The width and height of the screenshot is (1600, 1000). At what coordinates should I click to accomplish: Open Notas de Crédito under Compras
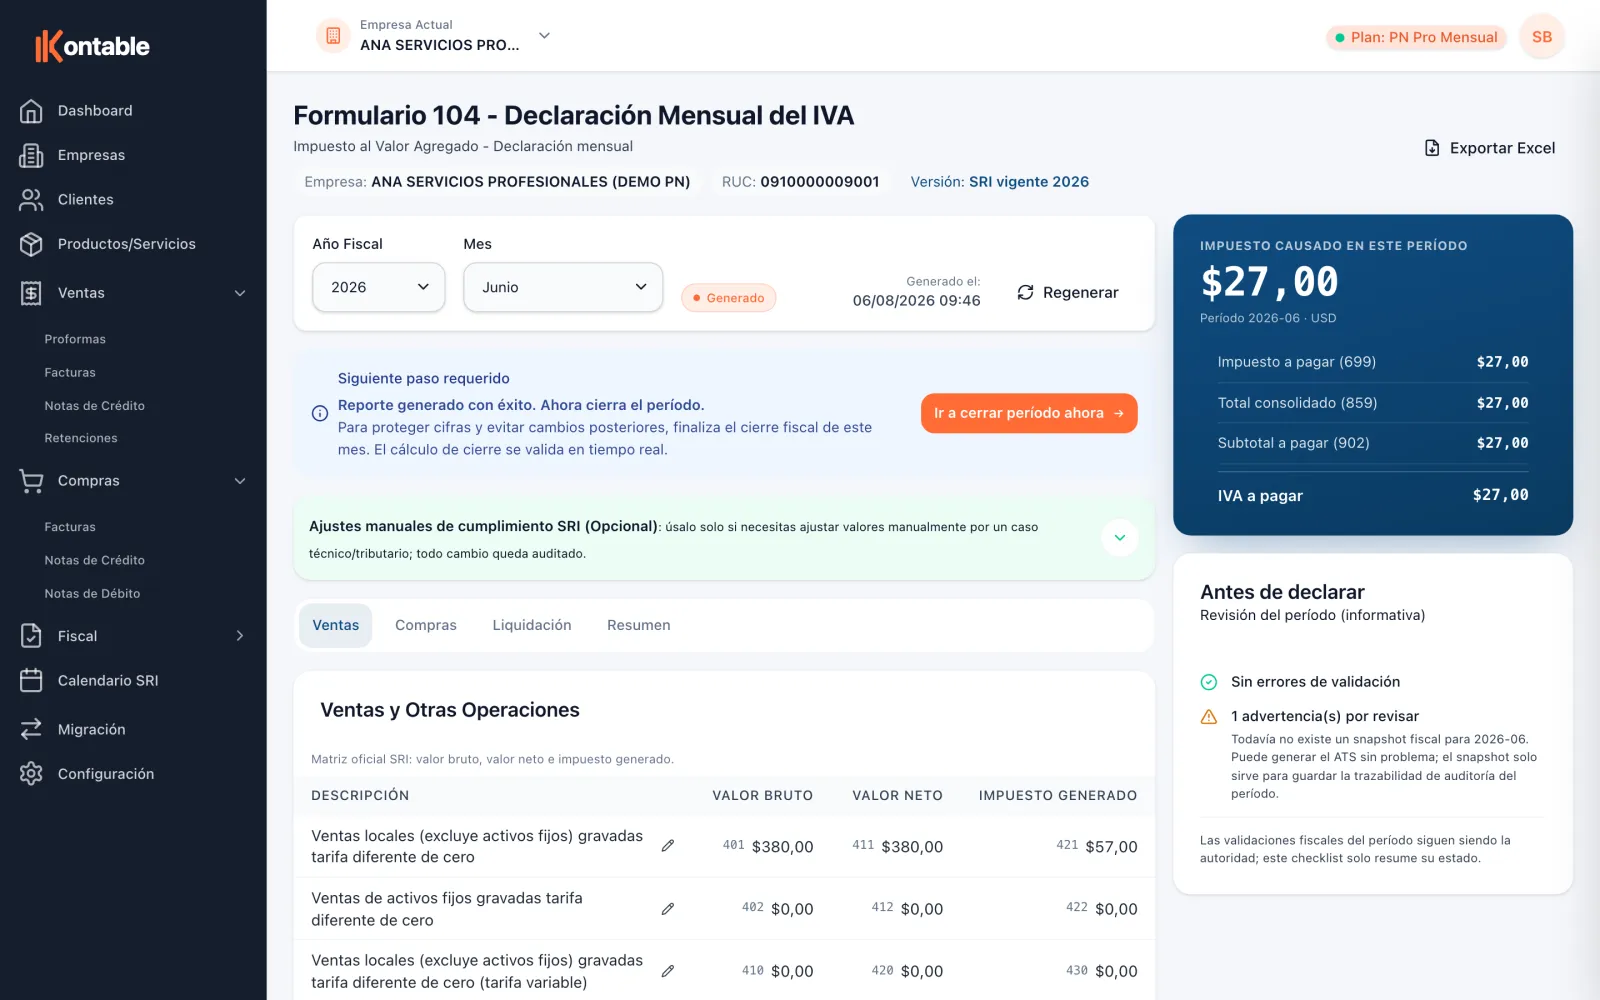(95, 560)
